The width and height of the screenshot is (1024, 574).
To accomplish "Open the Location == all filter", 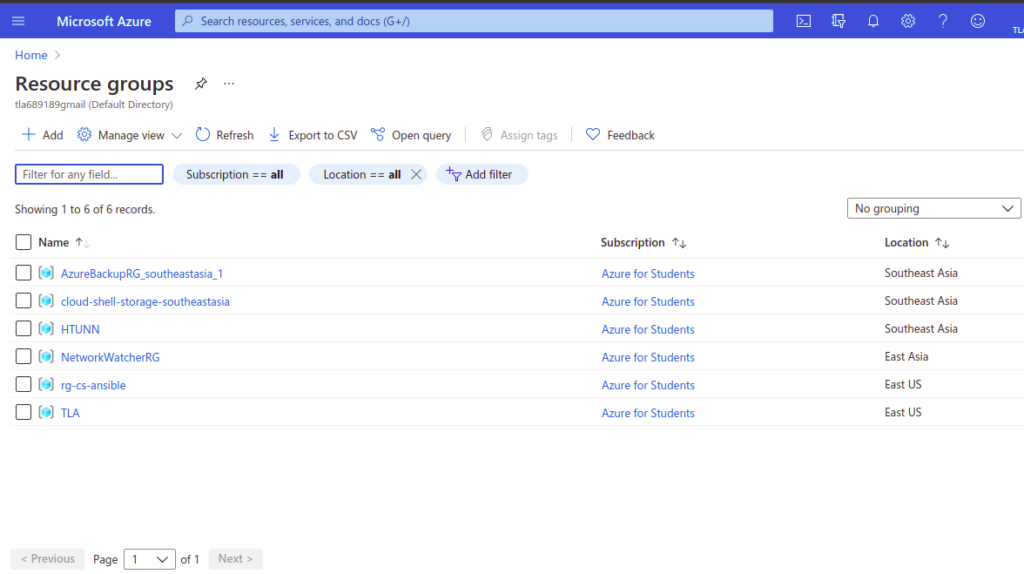I will (361, 174).
